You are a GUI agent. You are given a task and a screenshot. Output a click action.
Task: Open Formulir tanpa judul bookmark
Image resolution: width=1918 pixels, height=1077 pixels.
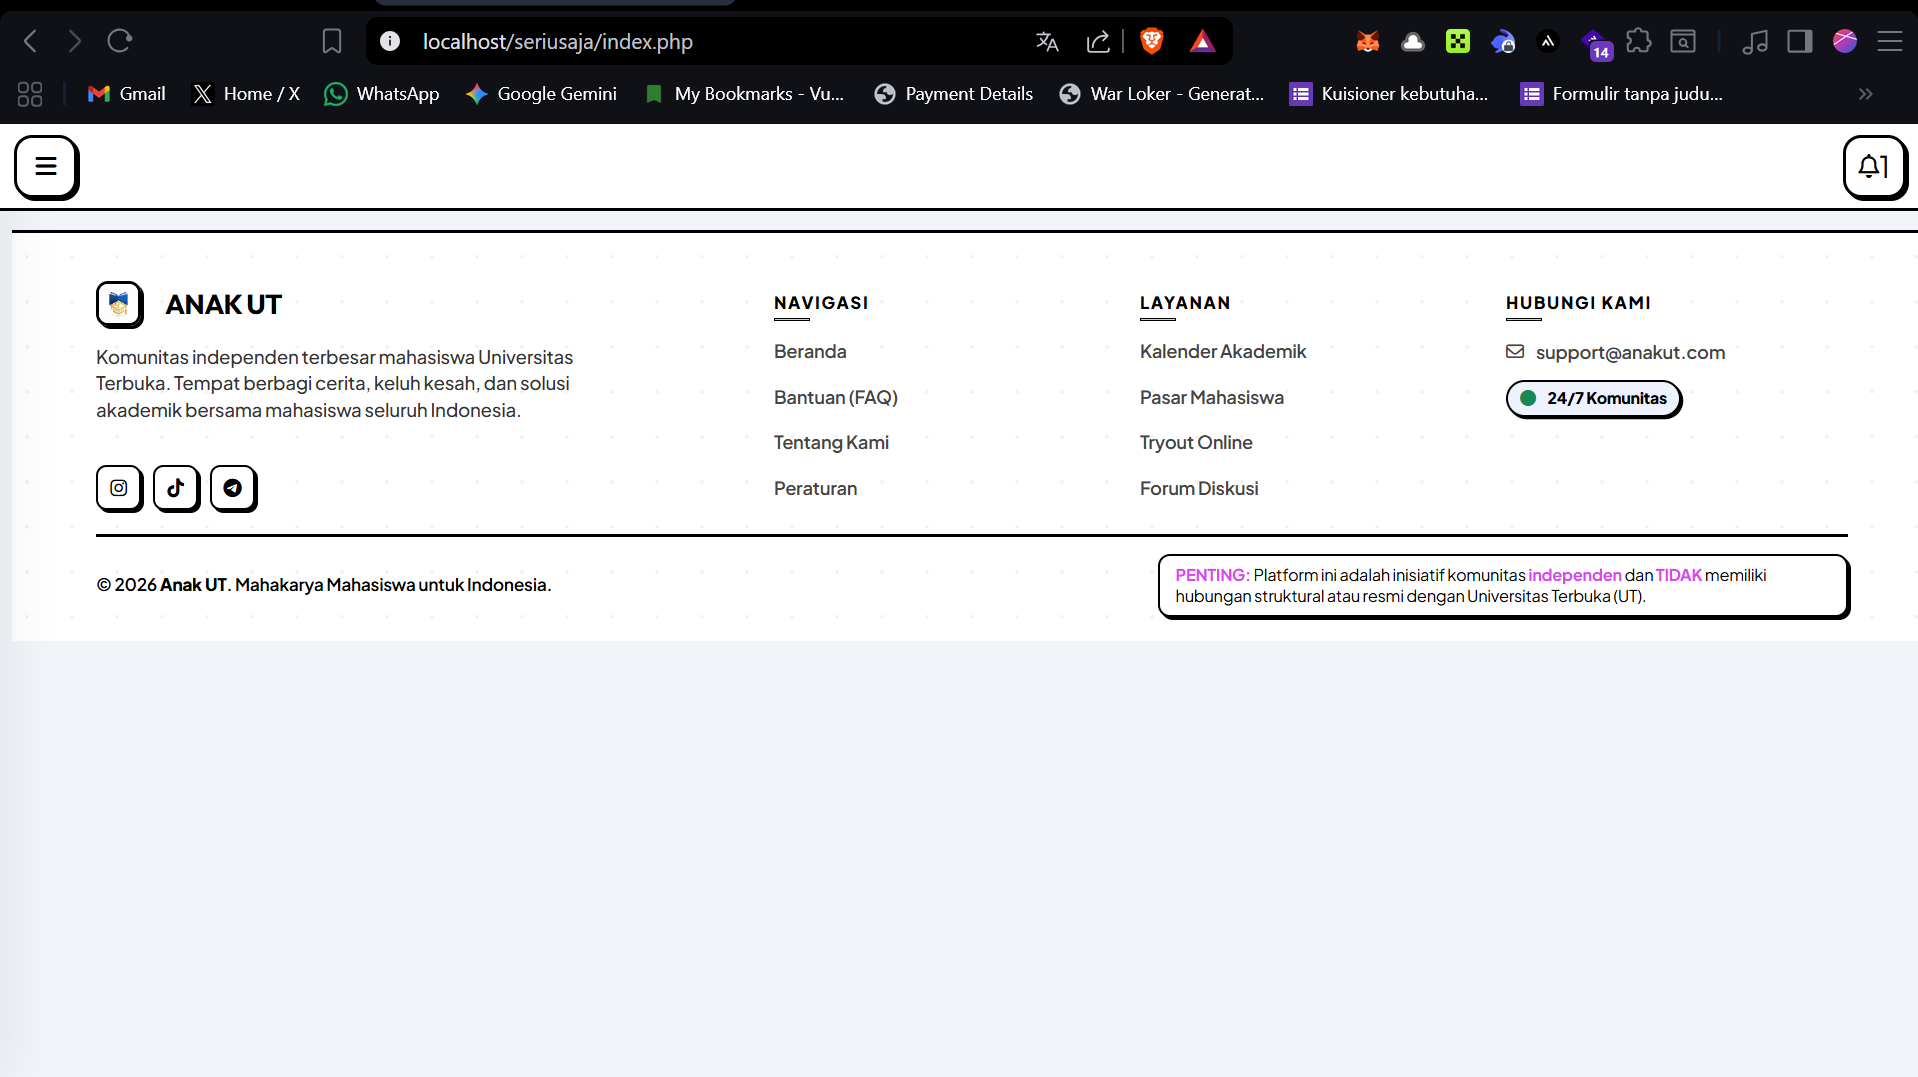coord(1622,94)
